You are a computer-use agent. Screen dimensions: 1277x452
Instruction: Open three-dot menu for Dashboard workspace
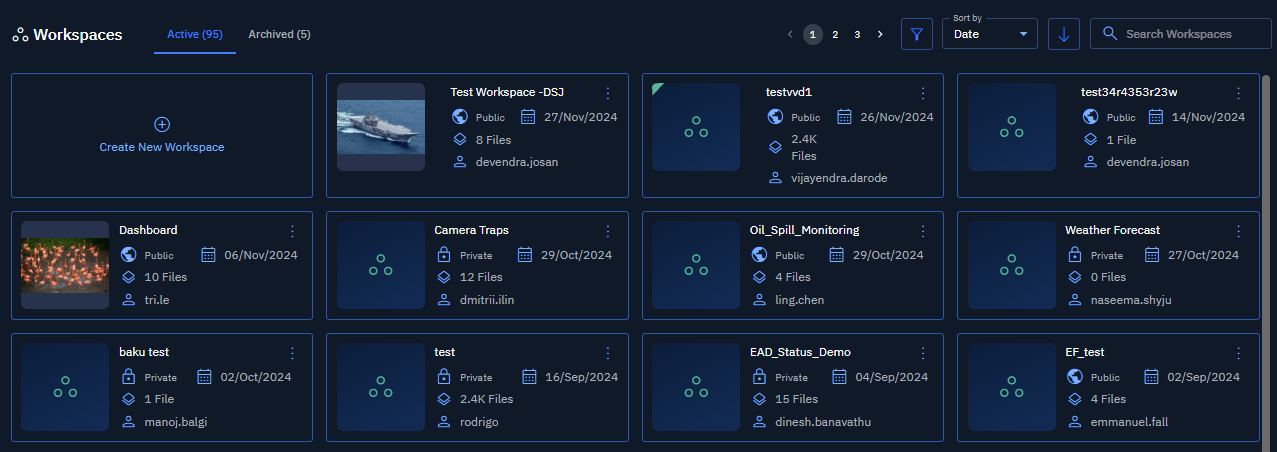pos(292,230)
